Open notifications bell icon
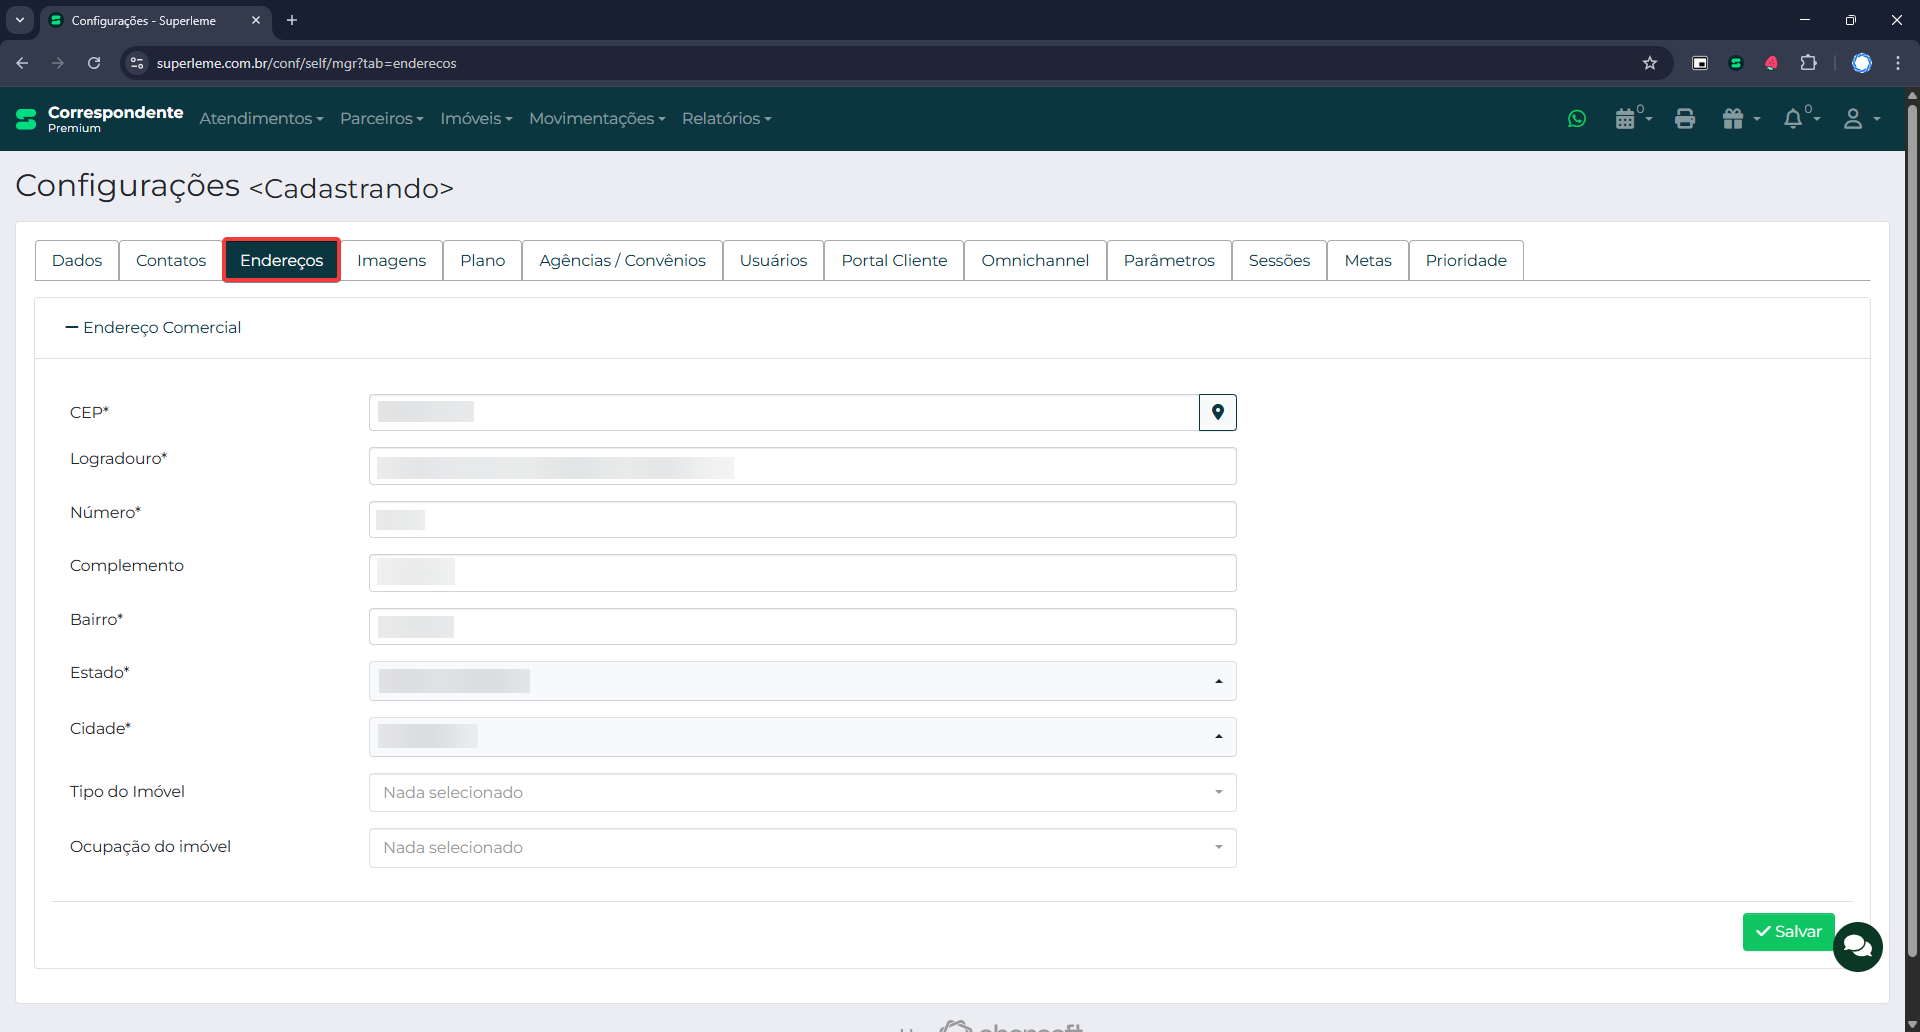The image size is (1920, 1032). click(x=1794, y=119)
